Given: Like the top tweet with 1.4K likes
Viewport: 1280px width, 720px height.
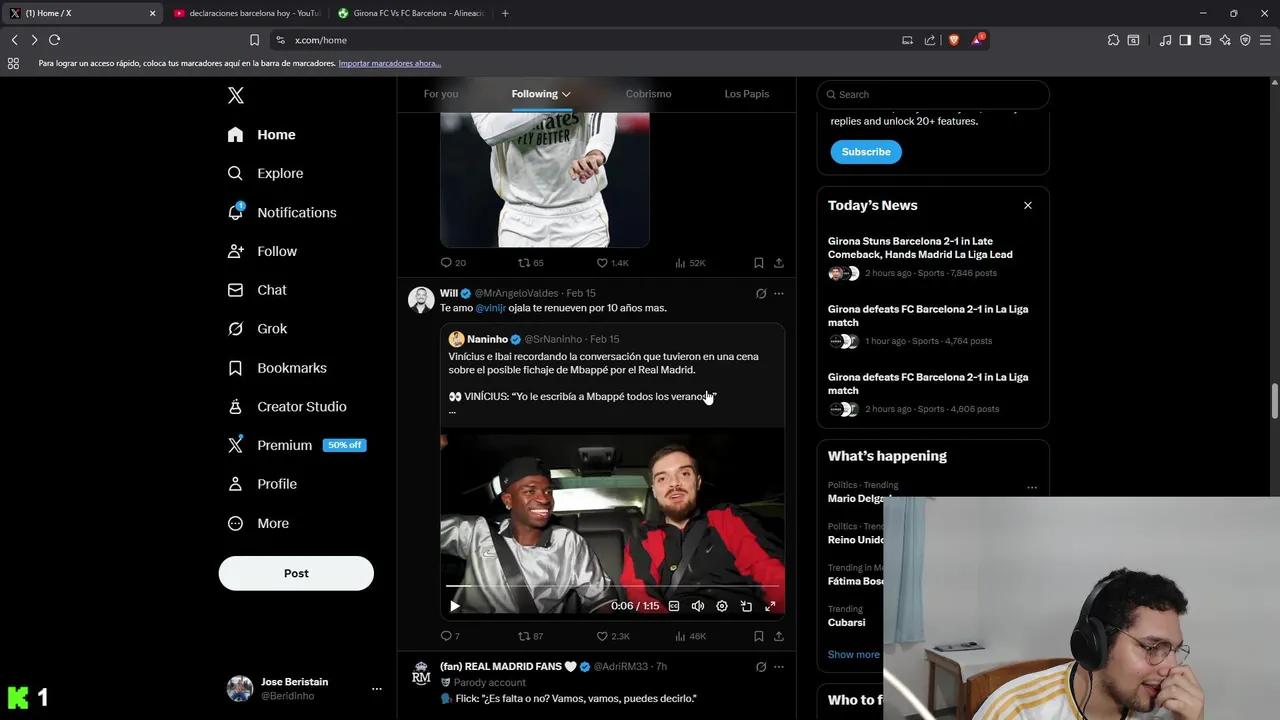Looking at the screenshot, I should point(613,263).
